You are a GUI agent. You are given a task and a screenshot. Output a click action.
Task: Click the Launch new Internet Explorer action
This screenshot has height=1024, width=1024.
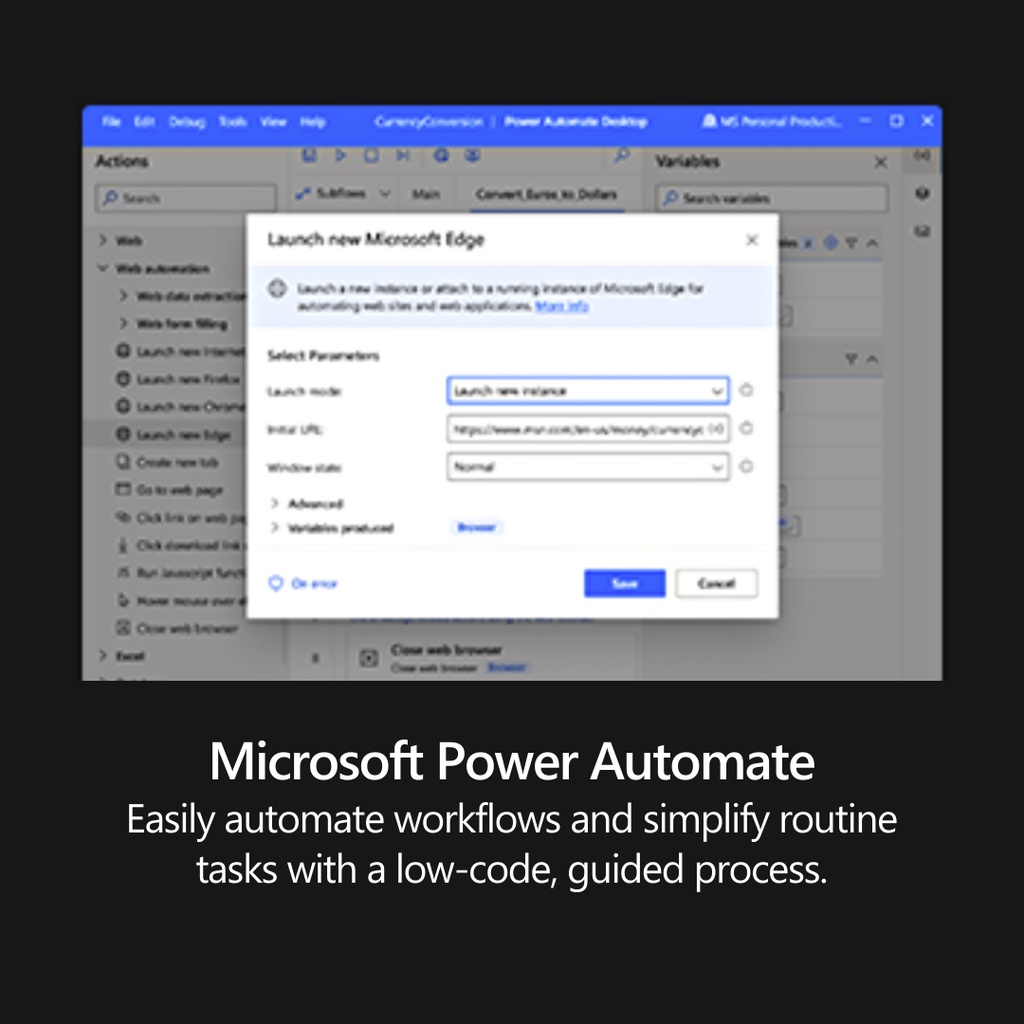pos(181,351)
